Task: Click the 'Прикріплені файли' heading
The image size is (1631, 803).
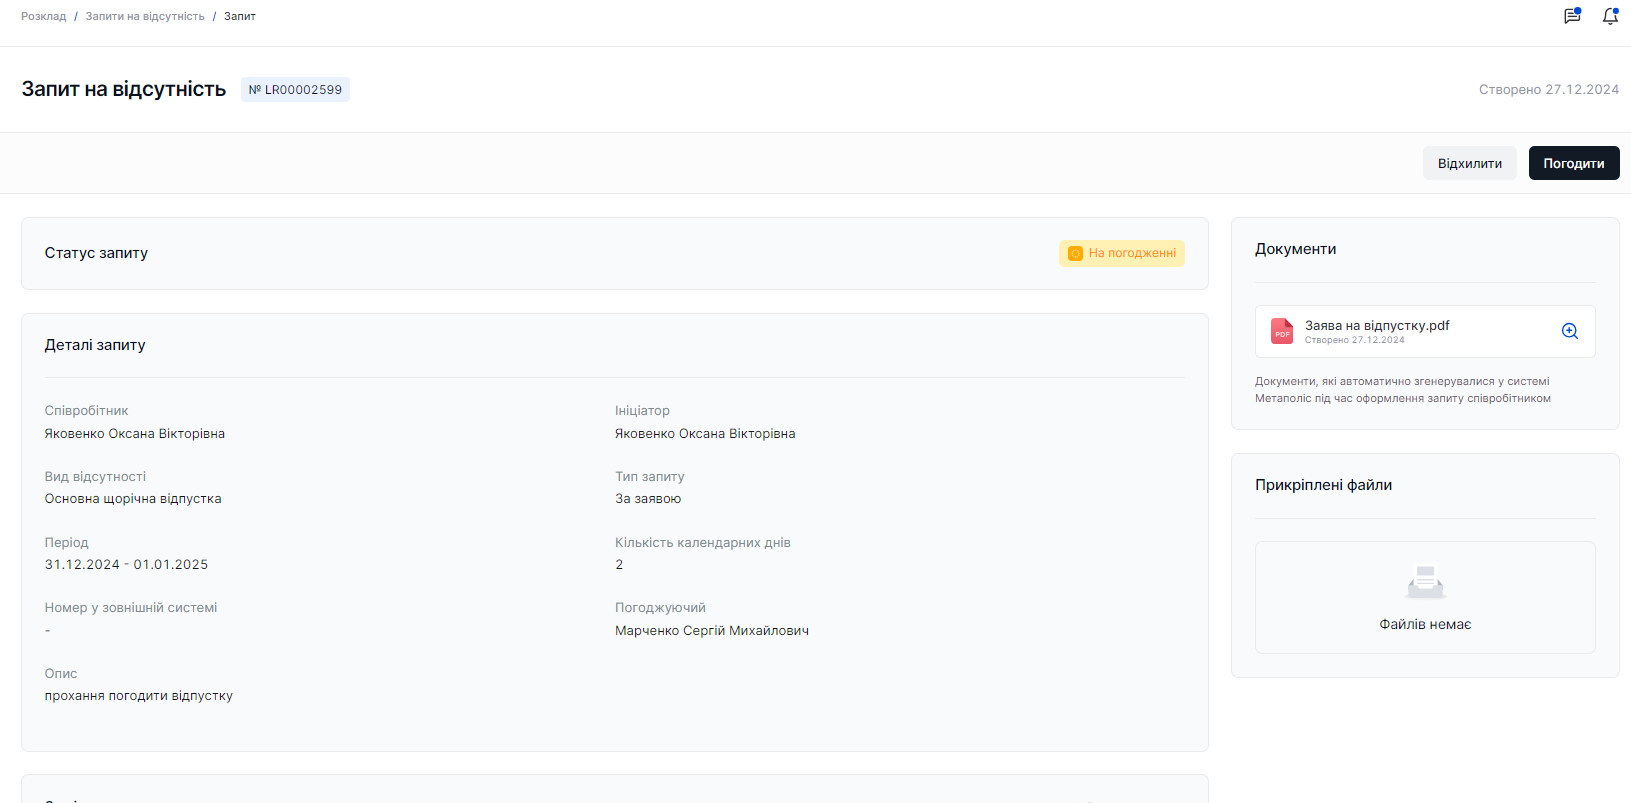Action: 1324,485
